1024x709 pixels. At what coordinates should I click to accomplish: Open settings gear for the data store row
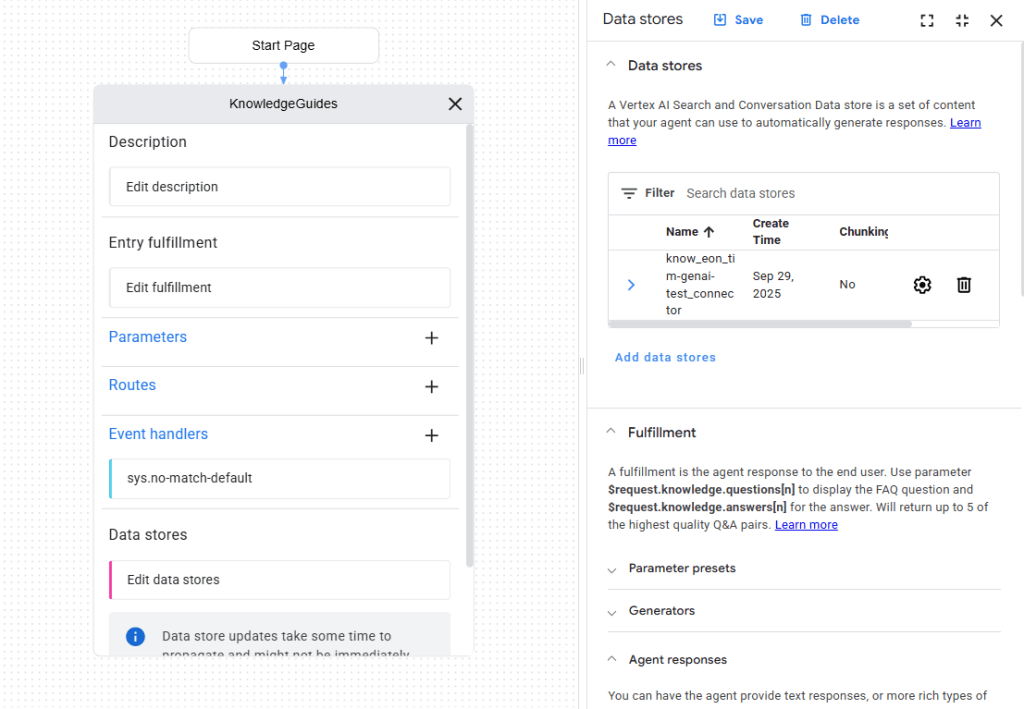click(x=922, y=285)
